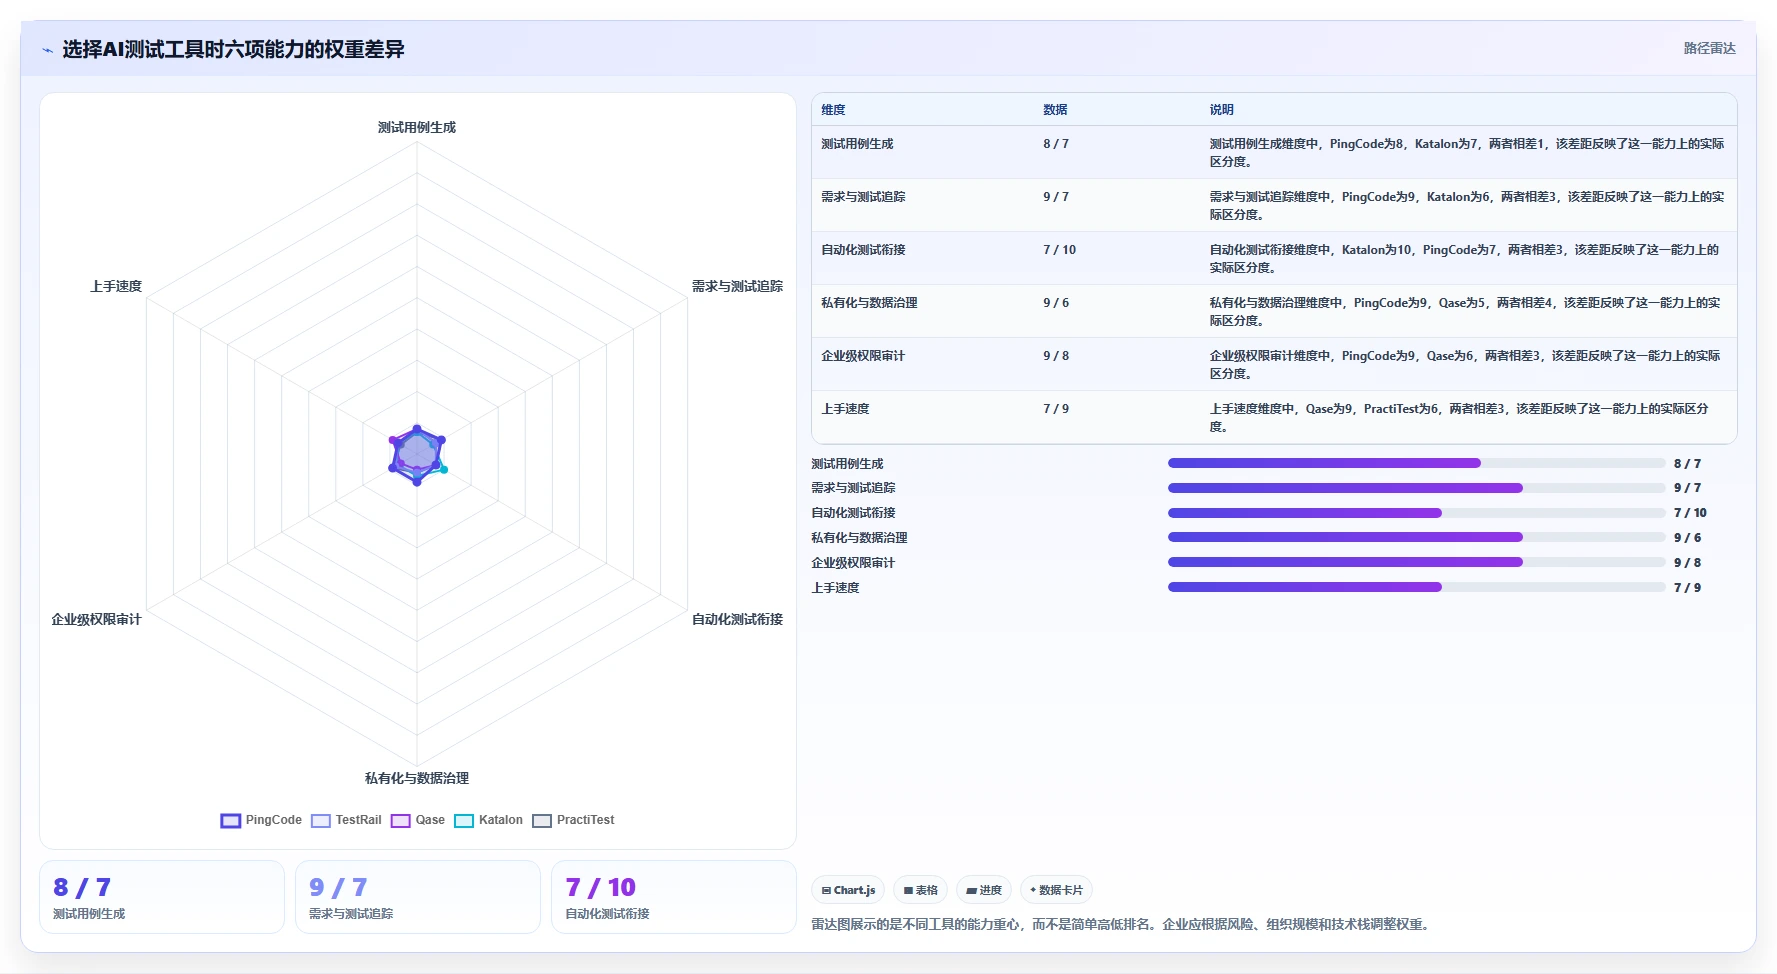
Task: Click the 数据 column header
Action: [x=1055, y=110]
